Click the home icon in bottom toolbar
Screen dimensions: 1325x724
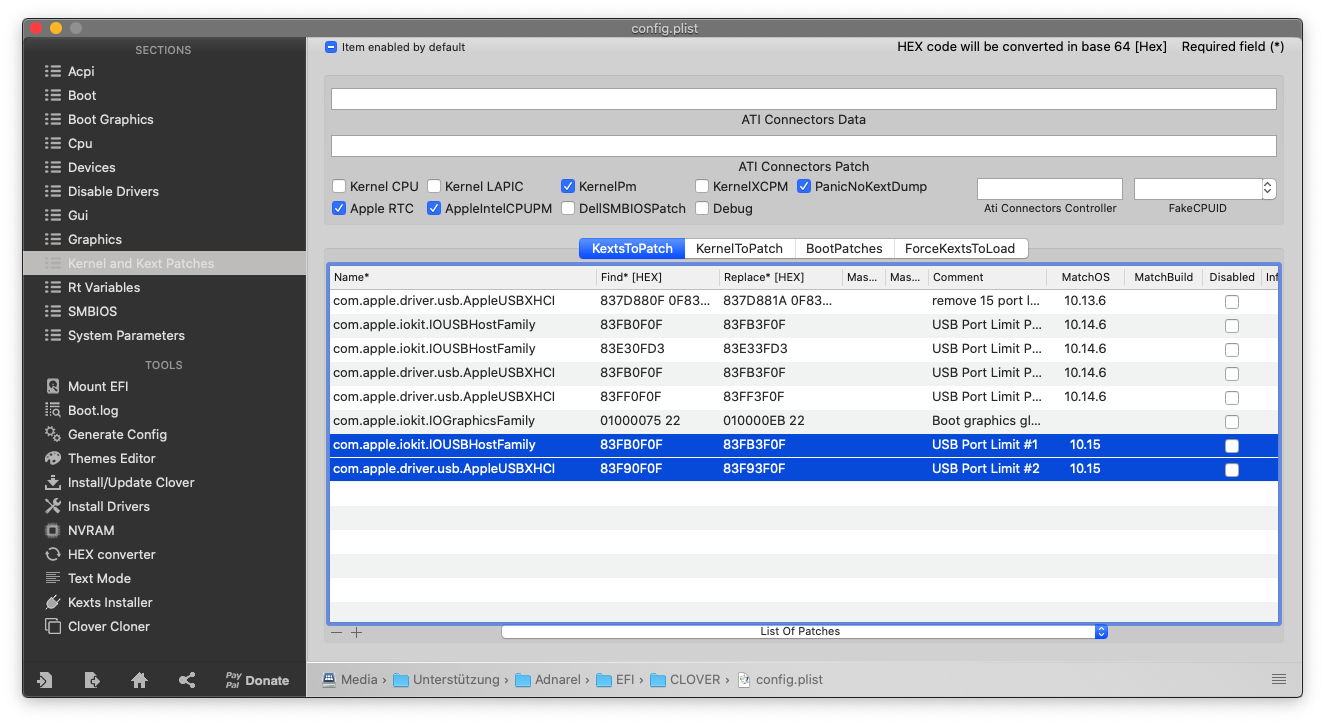pos(140,680)
